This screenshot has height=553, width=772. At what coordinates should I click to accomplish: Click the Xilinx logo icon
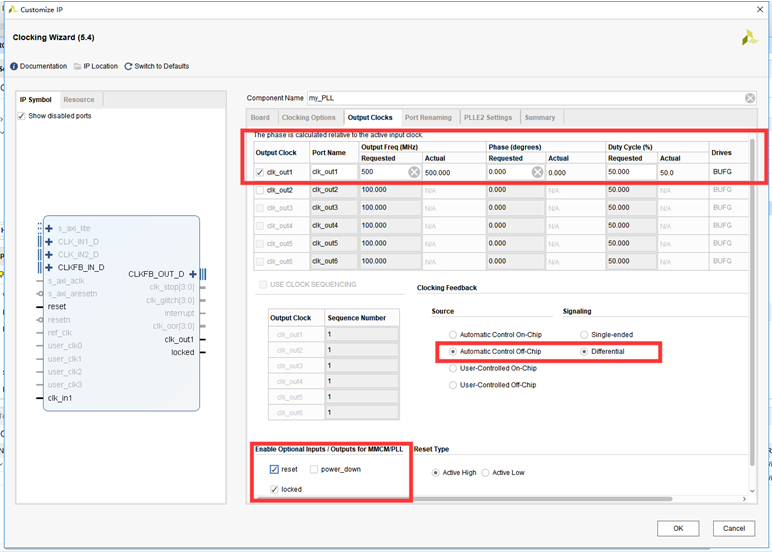tap(749, 38)
